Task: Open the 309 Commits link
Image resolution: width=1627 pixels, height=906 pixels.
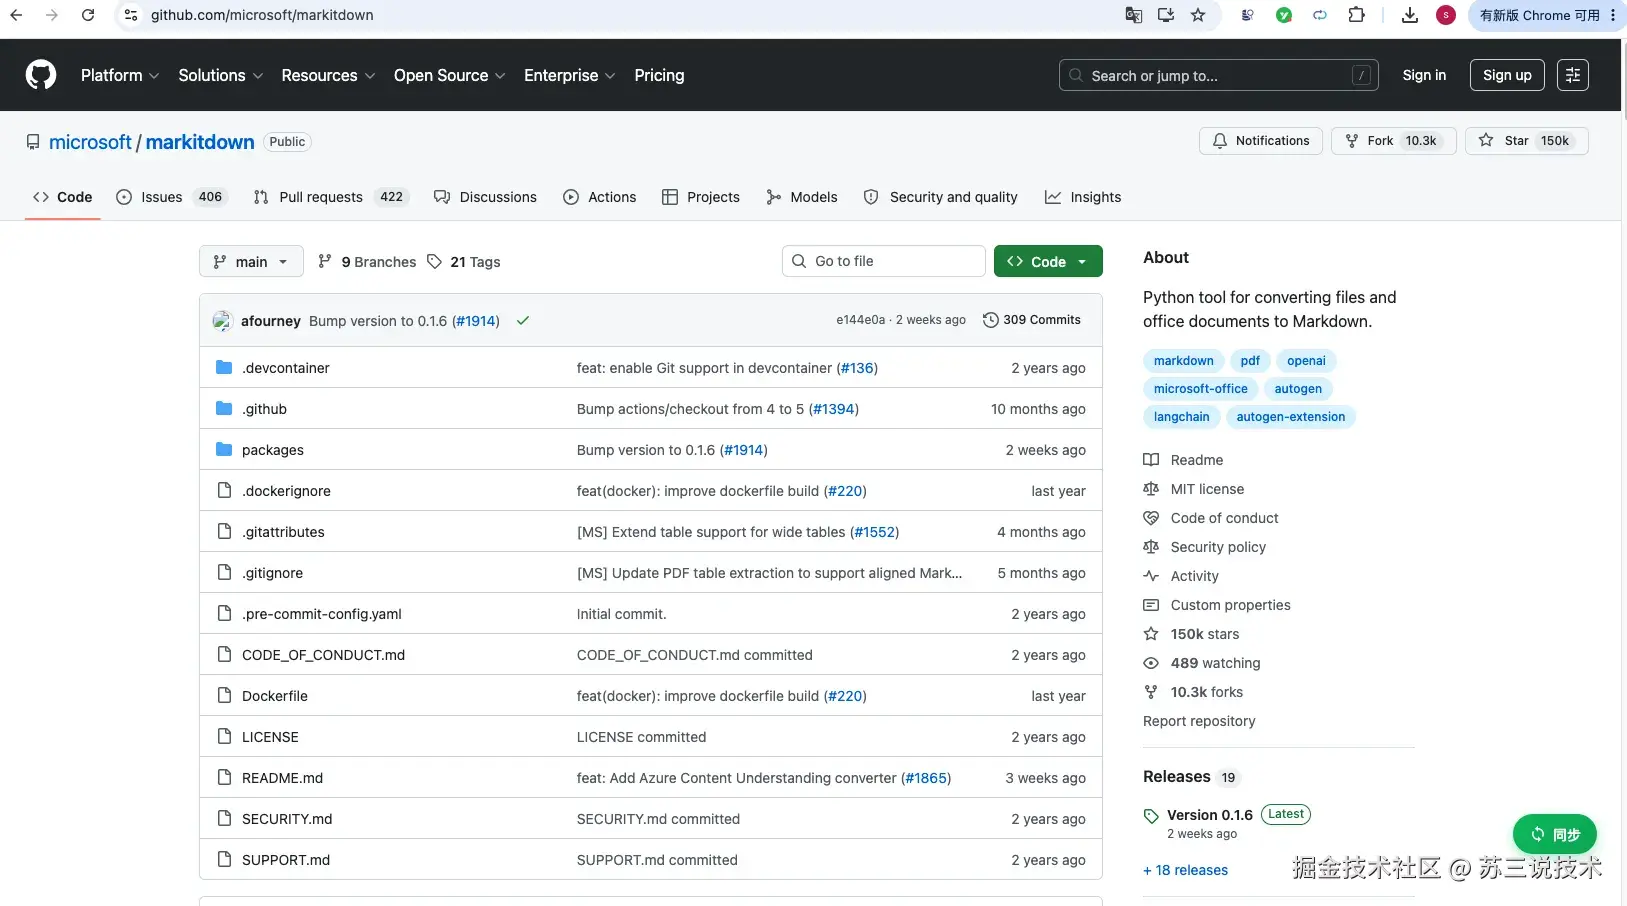Action: pos(1032,320)
